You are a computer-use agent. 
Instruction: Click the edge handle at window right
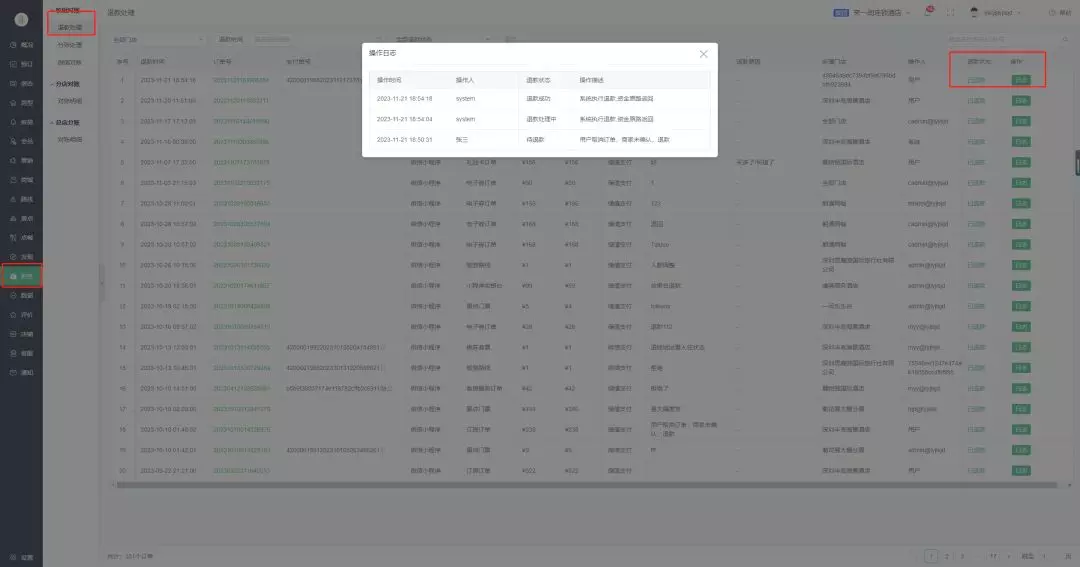pyautogui.click(x=1077, y=163)
